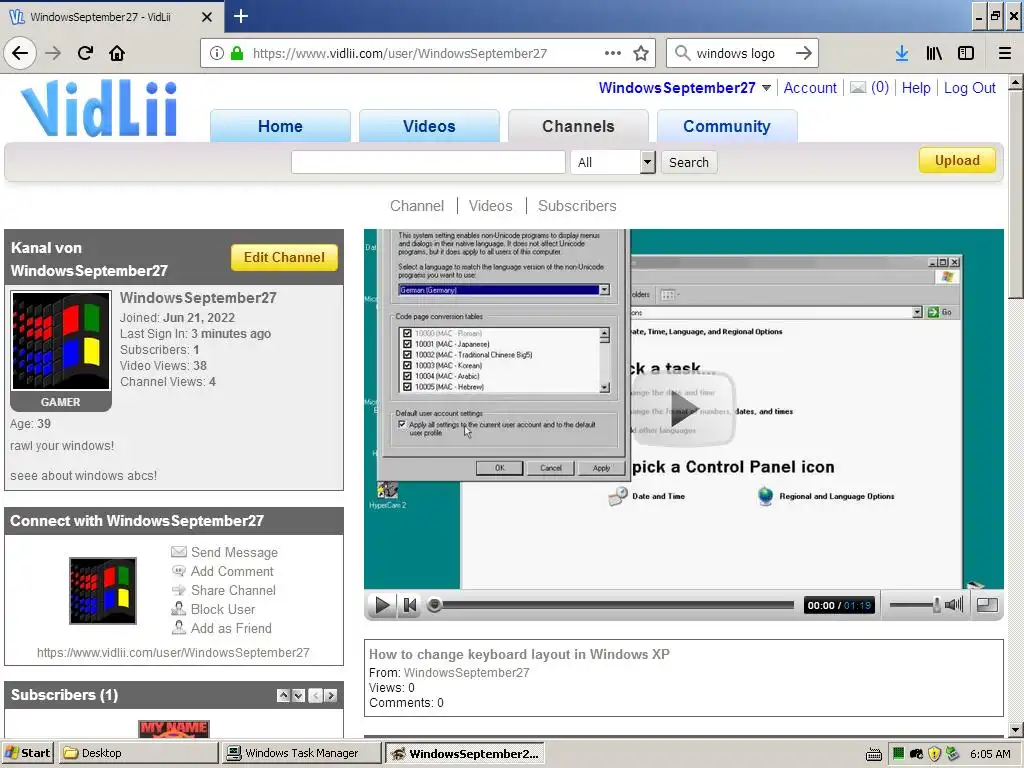This screenshot has height=768, width=1024.
Task: Open the Community tab
Action: 727,126
